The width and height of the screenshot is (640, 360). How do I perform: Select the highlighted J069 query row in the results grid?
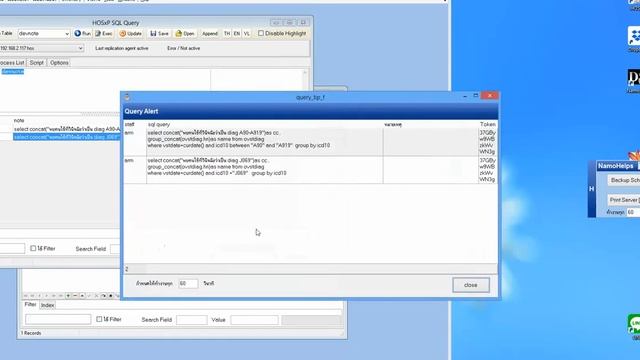(67, 137)
